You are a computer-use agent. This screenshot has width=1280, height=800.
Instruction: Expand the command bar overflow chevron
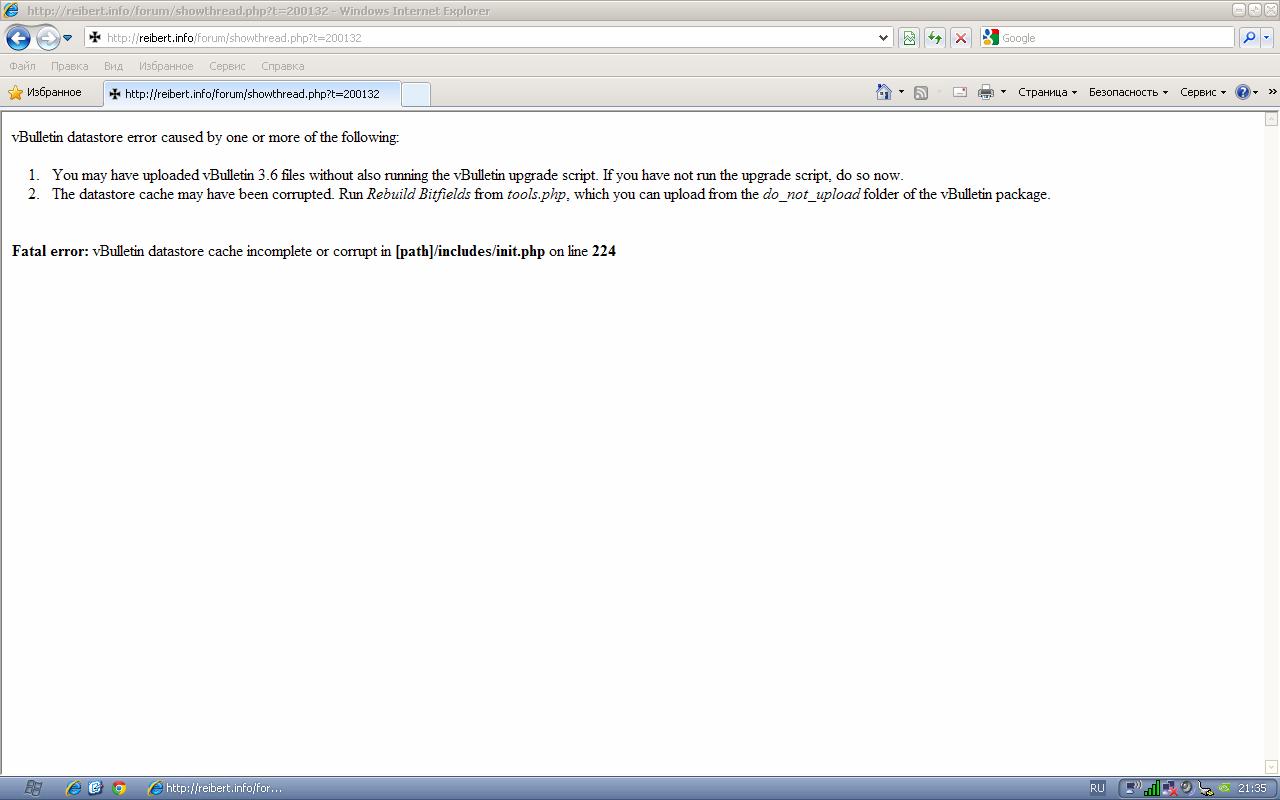pos(1272,92)
